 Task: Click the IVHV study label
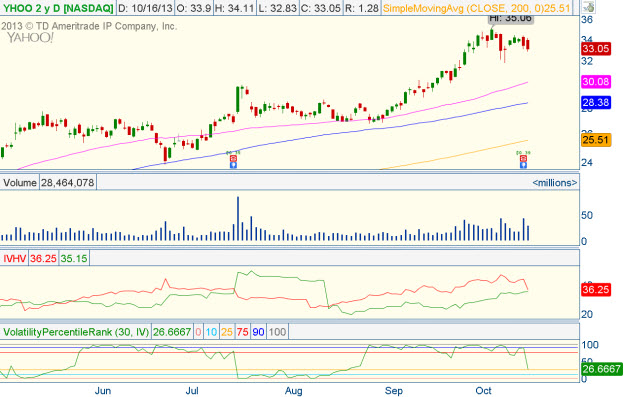[15, 258]
